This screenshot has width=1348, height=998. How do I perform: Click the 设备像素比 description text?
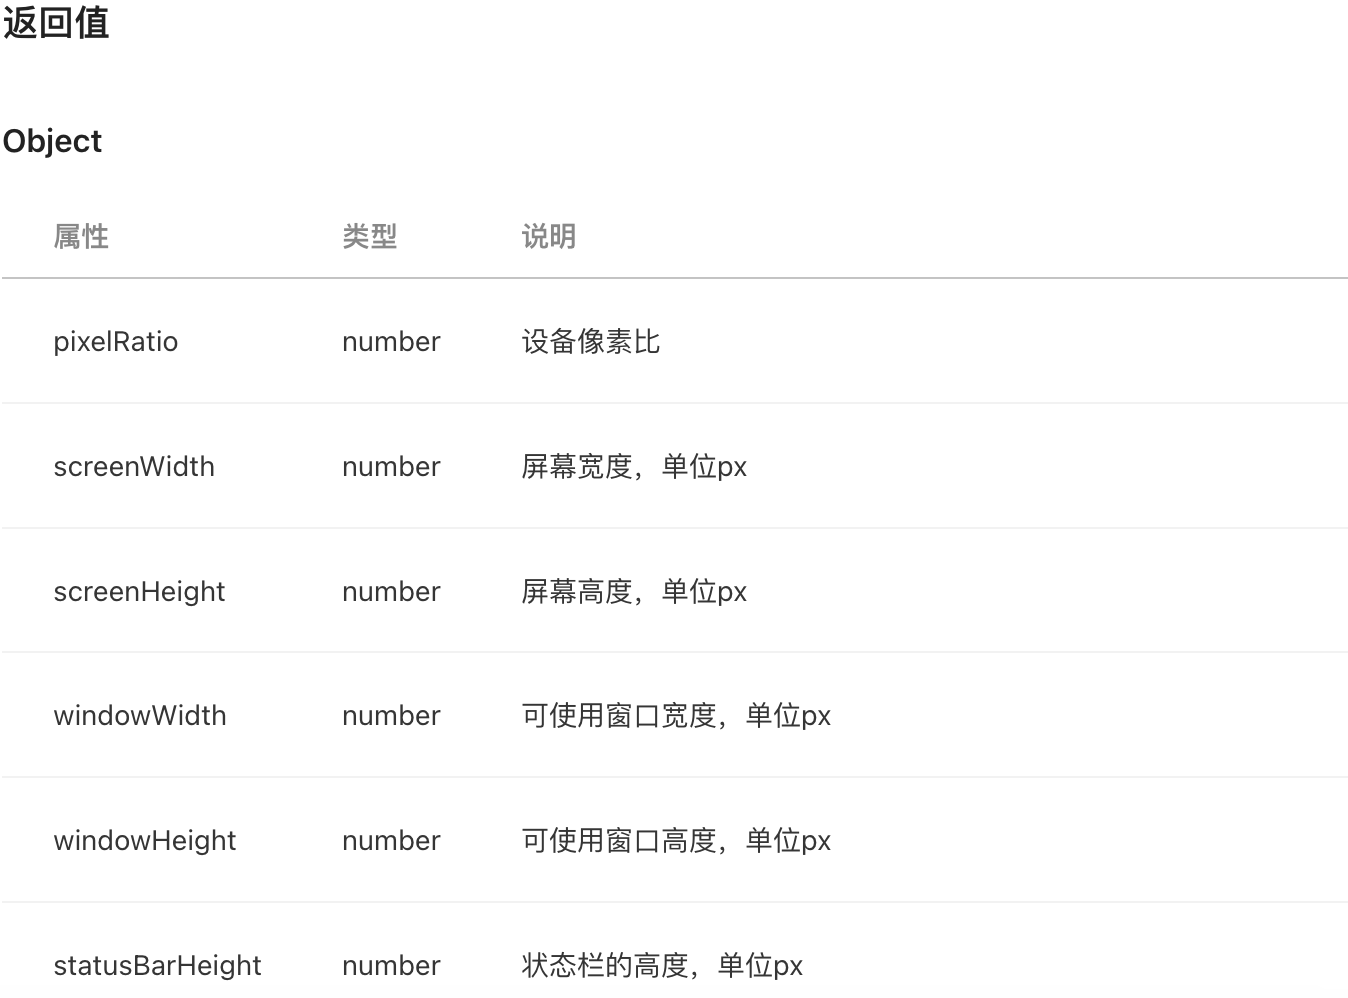pyautogui.click(x=591, y=342)
